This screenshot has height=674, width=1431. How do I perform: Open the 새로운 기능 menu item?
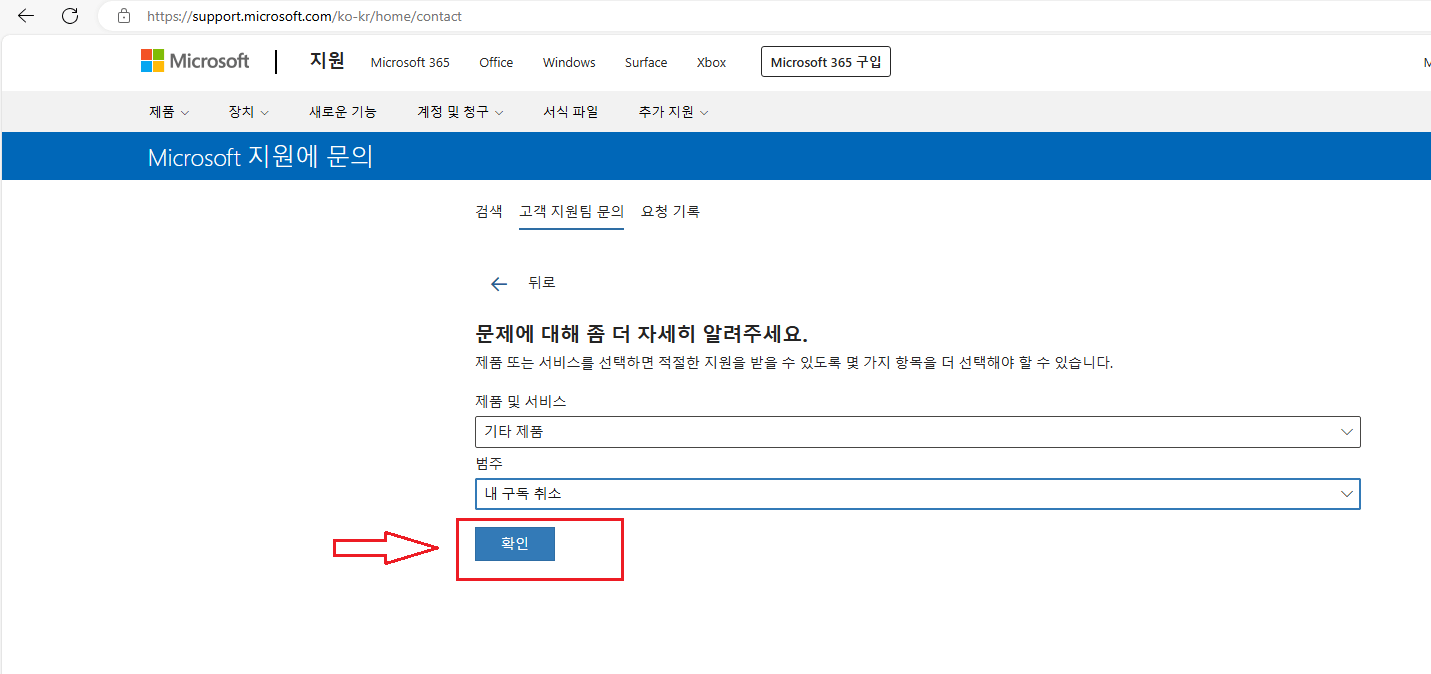point(343,112)
